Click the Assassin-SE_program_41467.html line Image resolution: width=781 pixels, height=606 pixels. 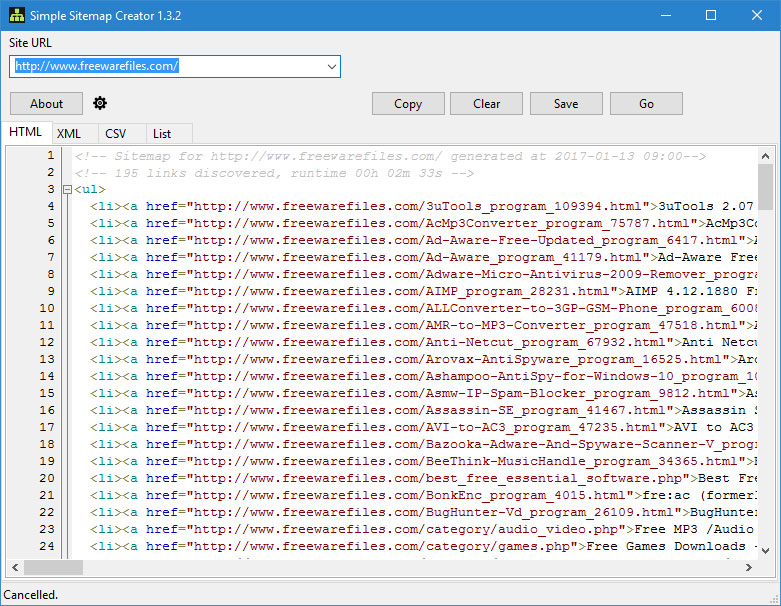click(x=423, y=410)
